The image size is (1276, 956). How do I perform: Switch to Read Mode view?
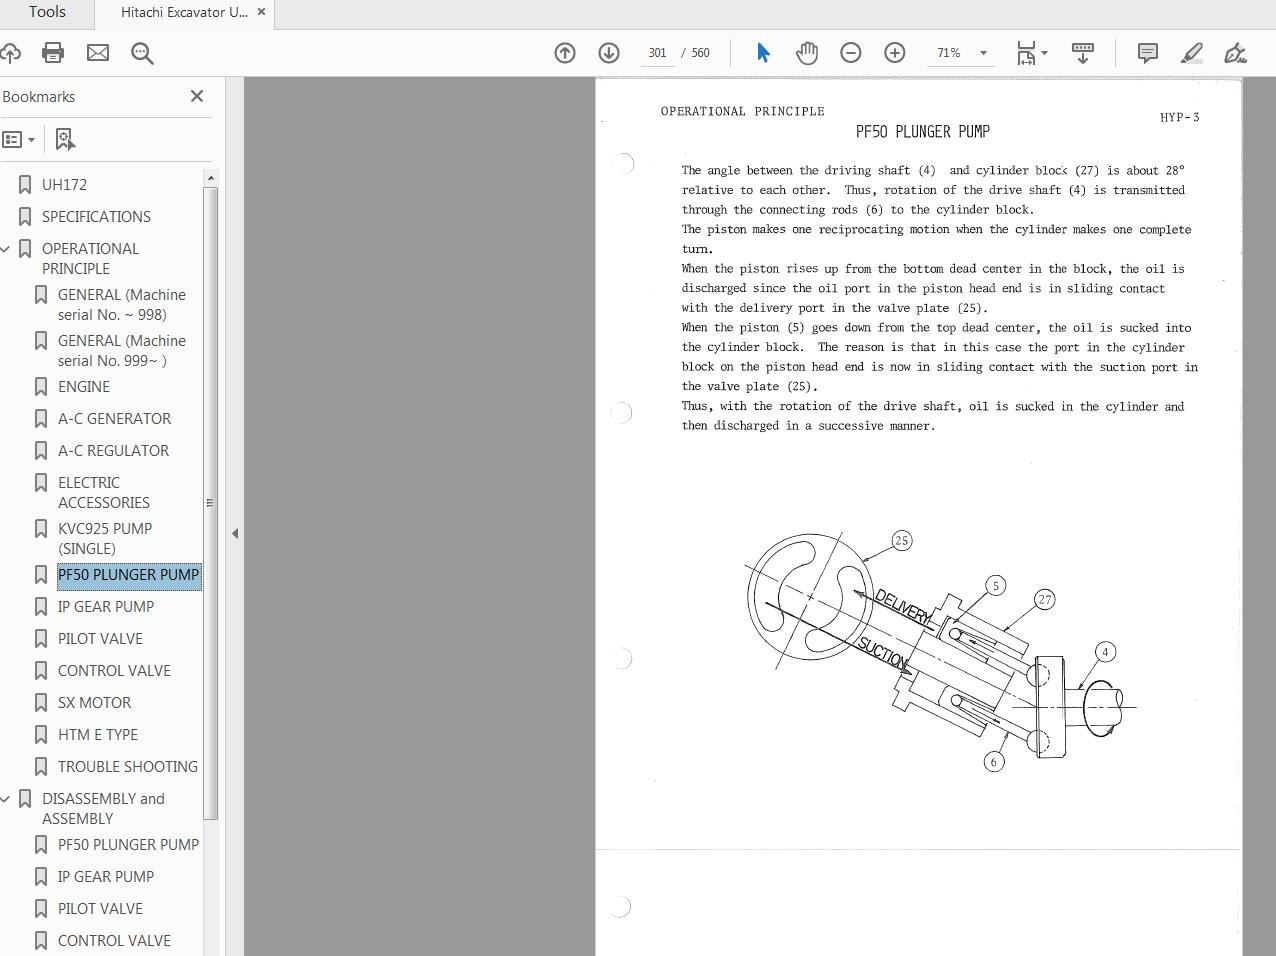1083,52
